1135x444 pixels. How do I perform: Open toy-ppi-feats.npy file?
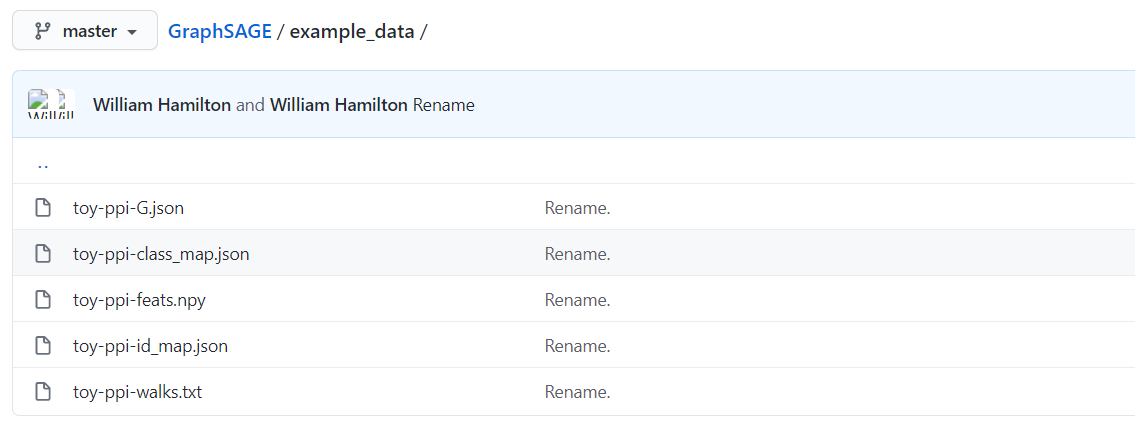coord(139,300)
